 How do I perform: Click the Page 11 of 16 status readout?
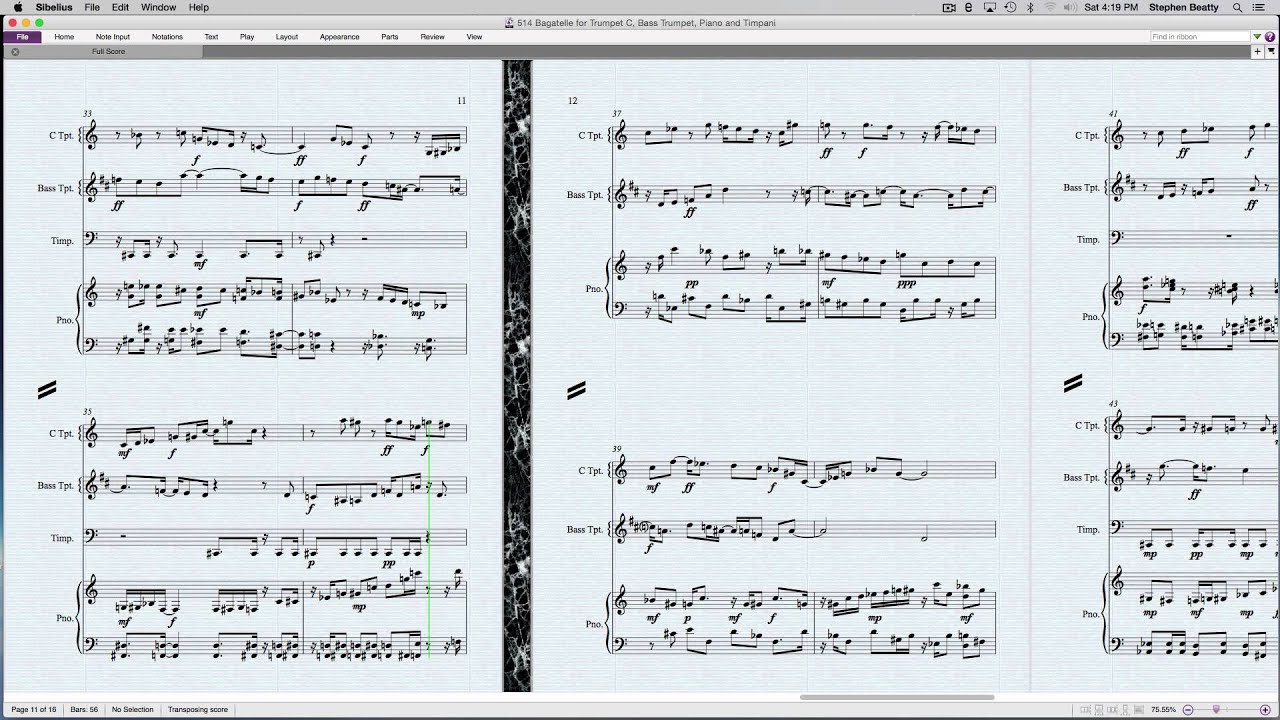click(32, 709)
